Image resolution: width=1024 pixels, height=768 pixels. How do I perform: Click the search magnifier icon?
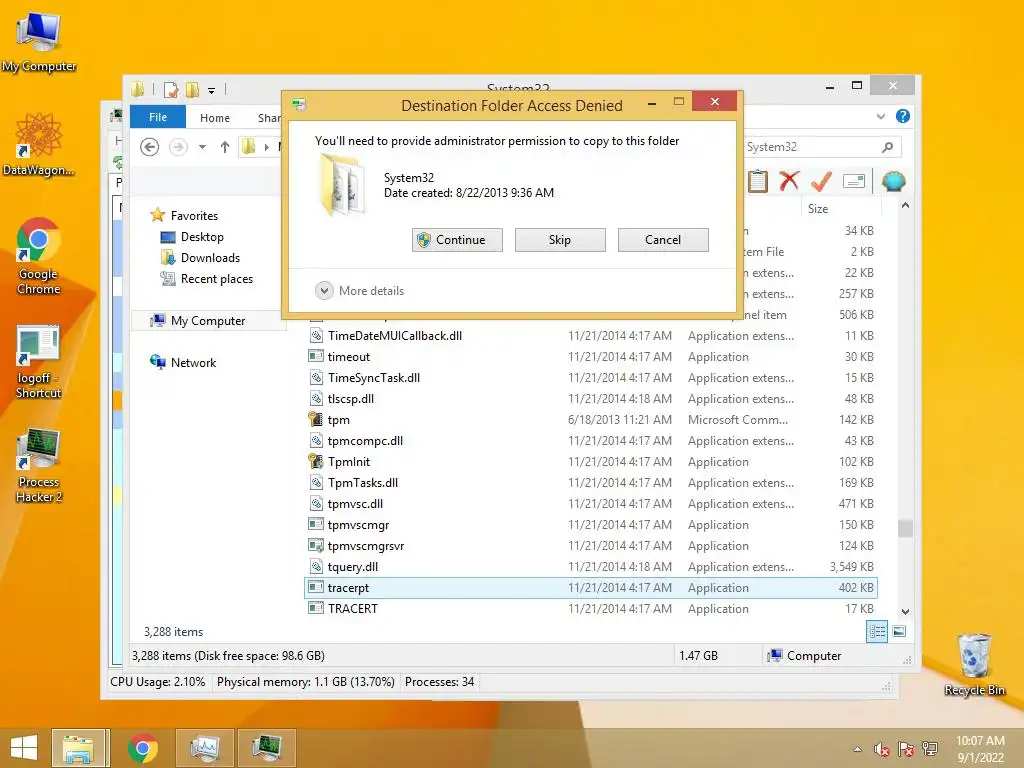(888, 147)
